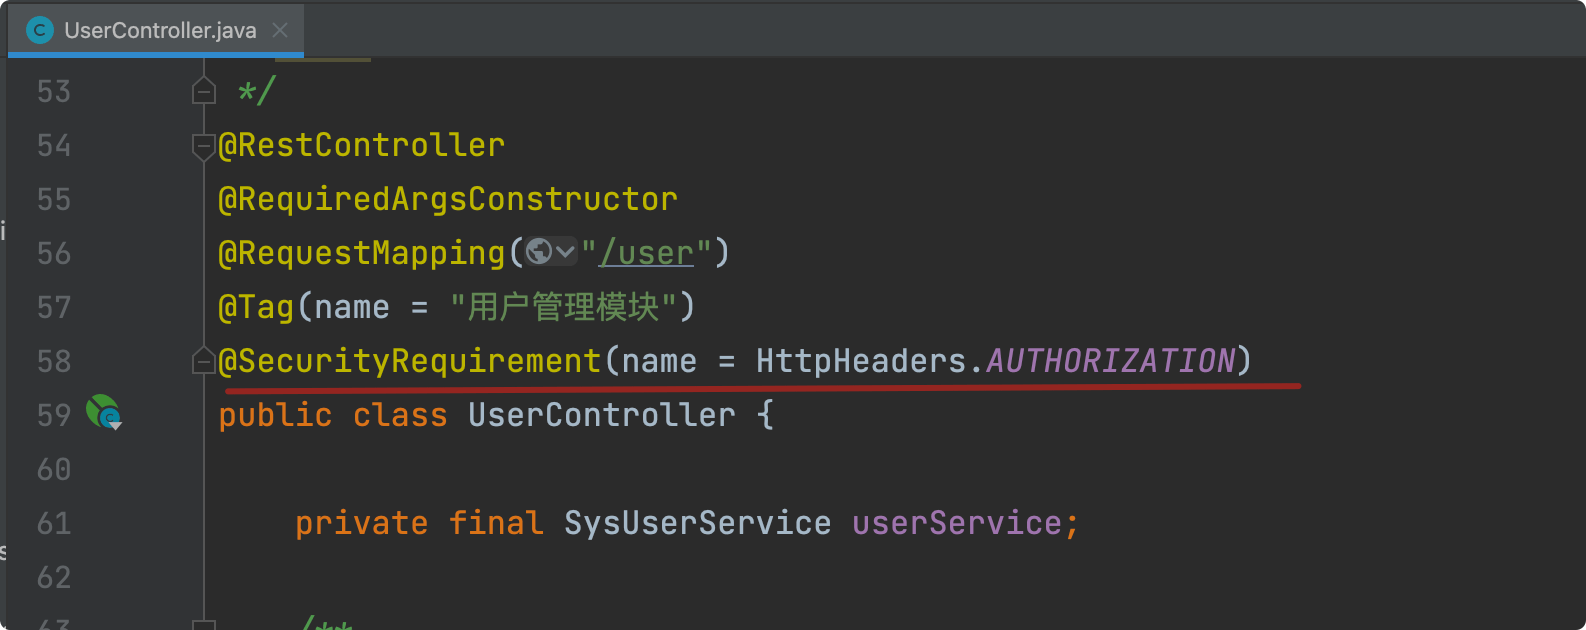
Task: Click the AUTHORIZATION constant
Action: [x=1110, y=361]
